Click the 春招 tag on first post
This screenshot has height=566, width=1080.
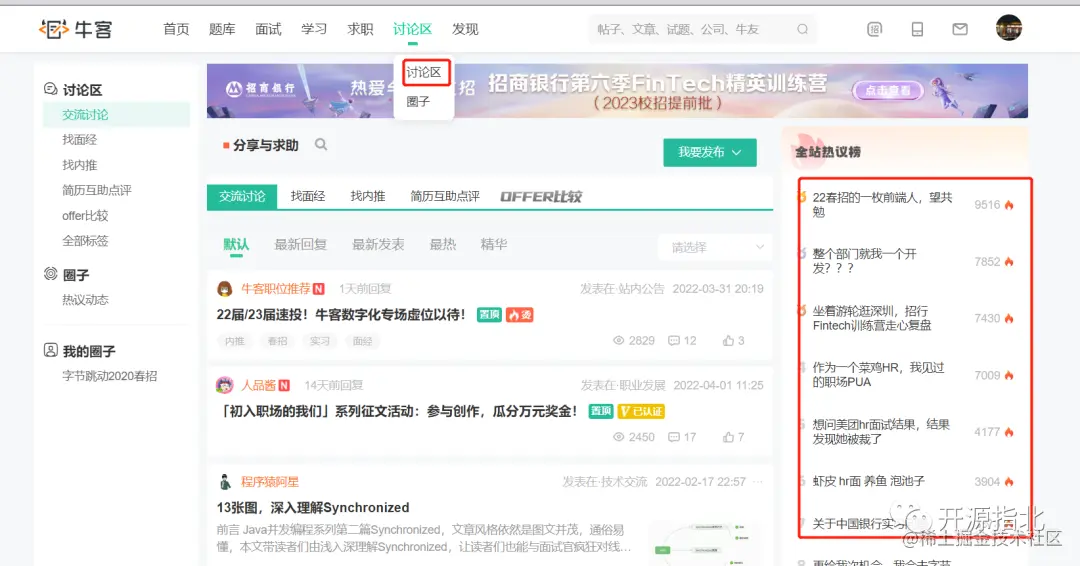click(277, 341)
